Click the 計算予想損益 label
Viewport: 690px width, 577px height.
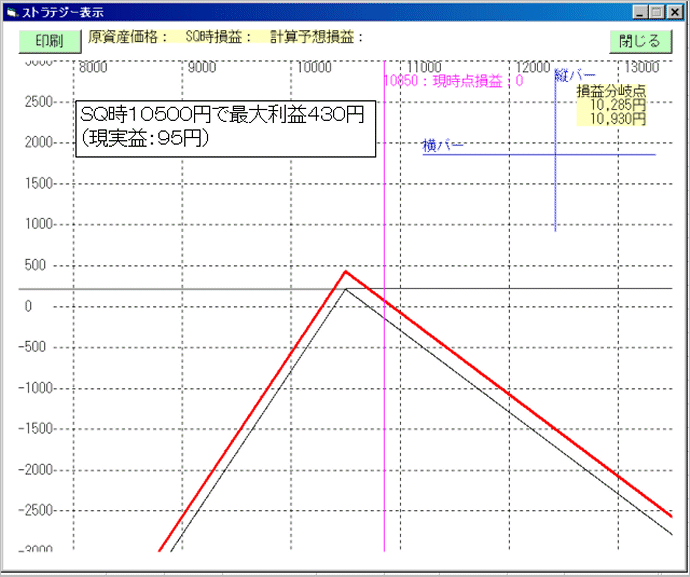point(316,37)
